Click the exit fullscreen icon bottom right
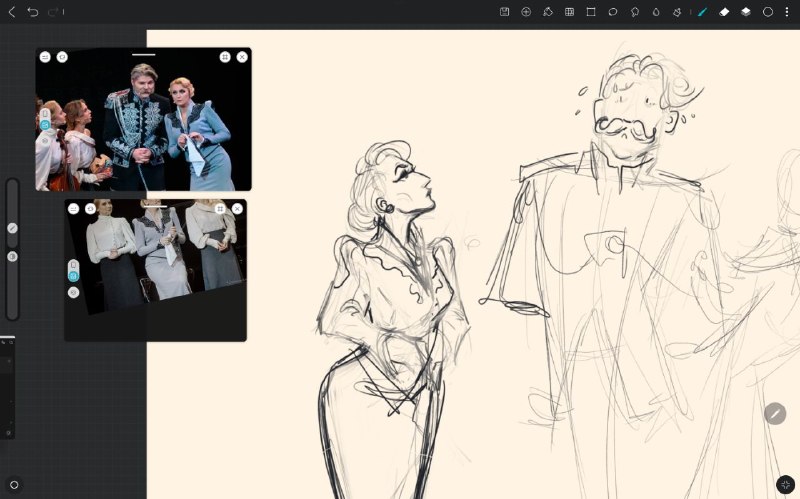The width and height of the screenshot is (800, 499). pos(785,485)
